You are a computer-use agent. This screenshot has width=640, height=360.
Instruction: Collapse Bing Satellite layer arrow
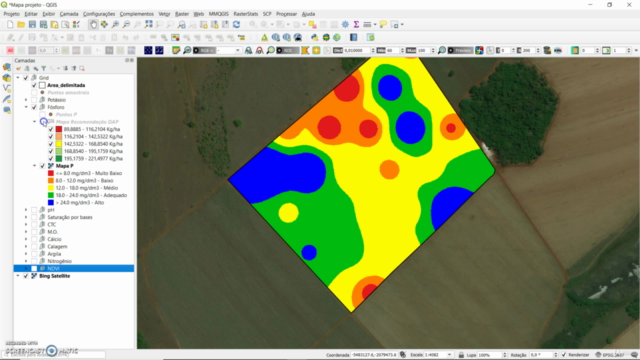tap(18, 276)
